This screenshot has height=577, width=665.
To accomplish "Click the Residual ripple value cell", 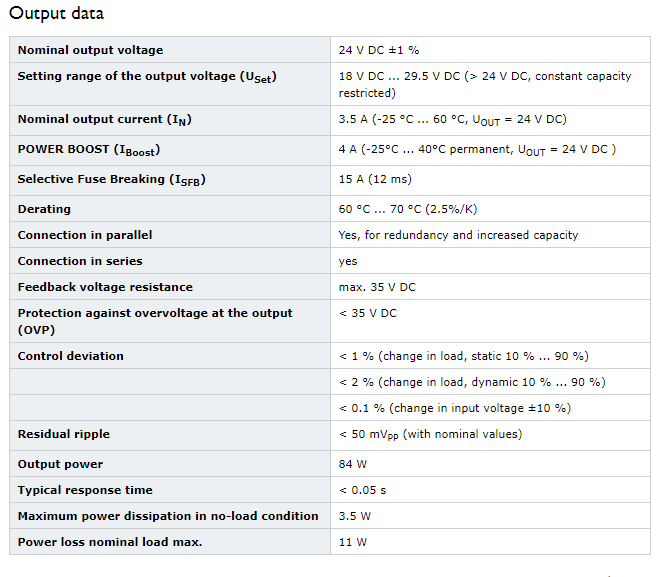I will coord(490,435).
